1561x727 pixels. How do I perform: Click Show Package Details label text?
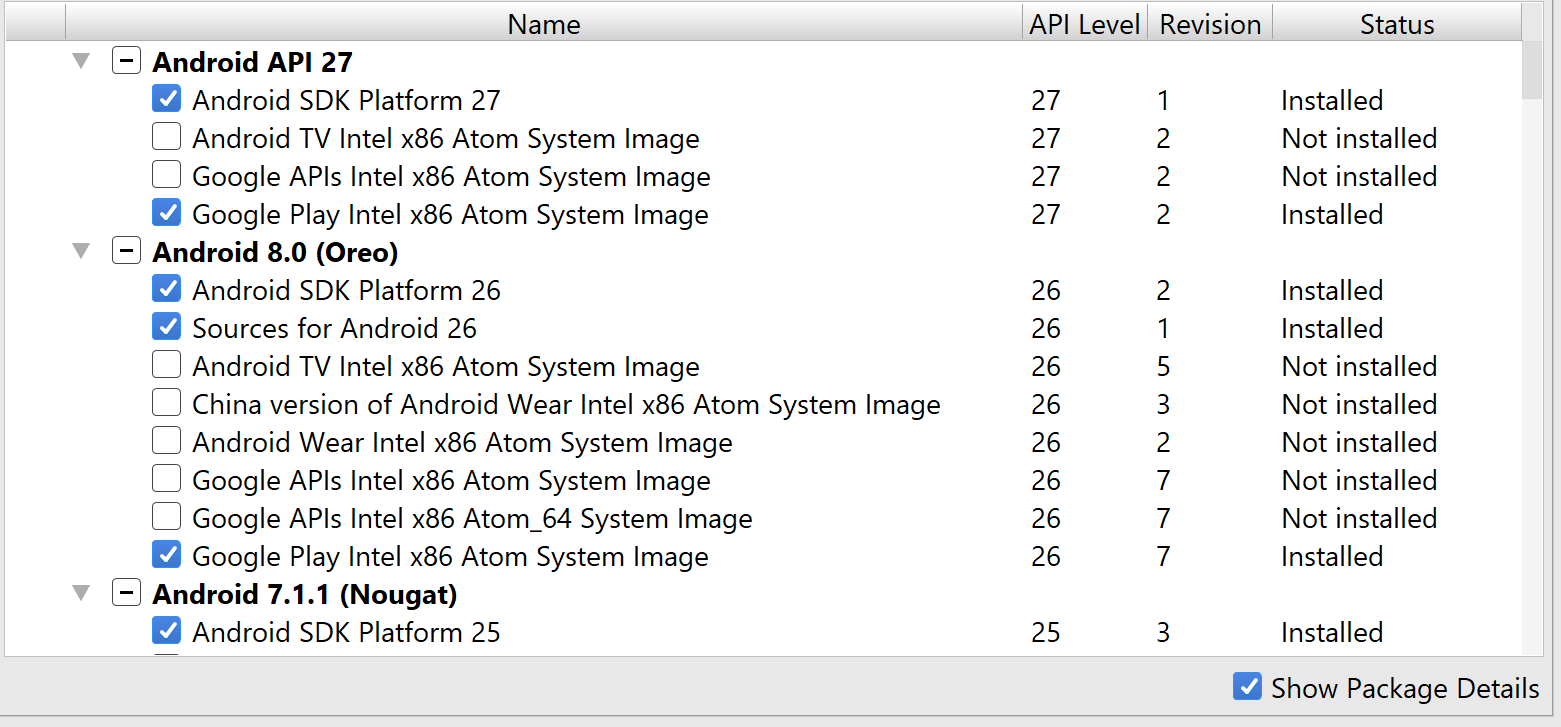tap(1405, 688)
